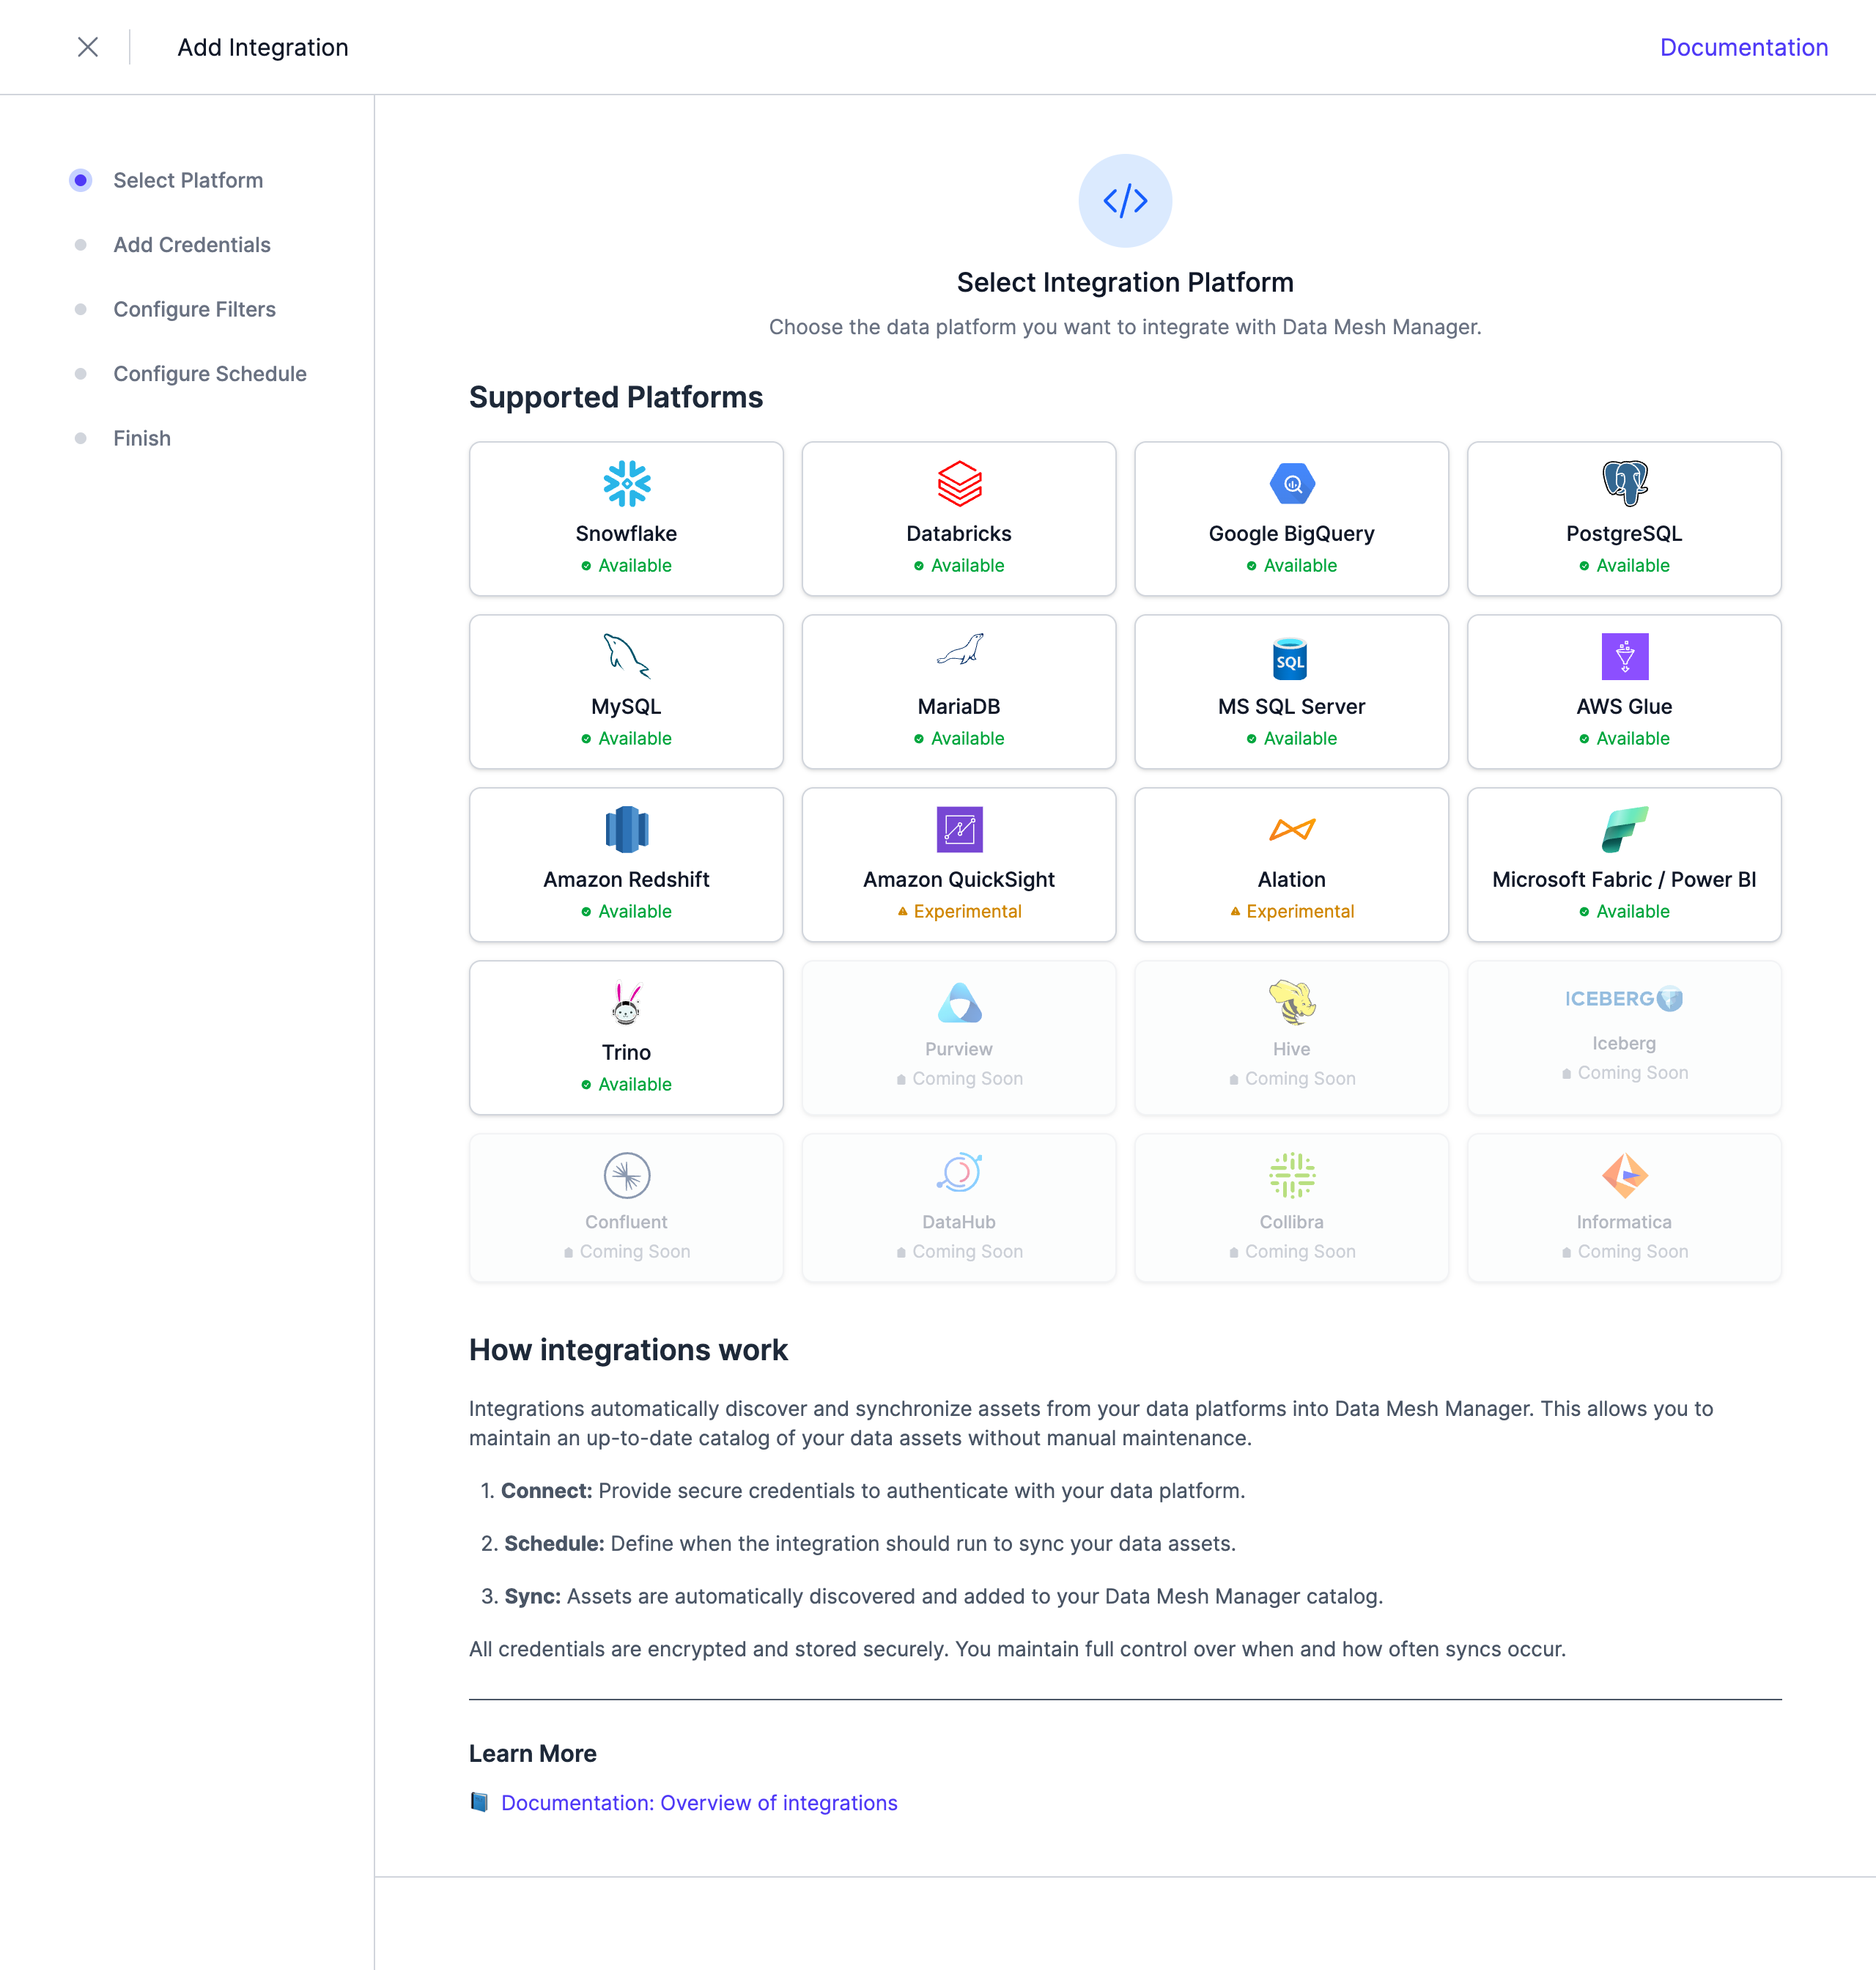Choose the Databricks platform name
This screenshot has width=1876, height=1970.
(x=959, y=533)
